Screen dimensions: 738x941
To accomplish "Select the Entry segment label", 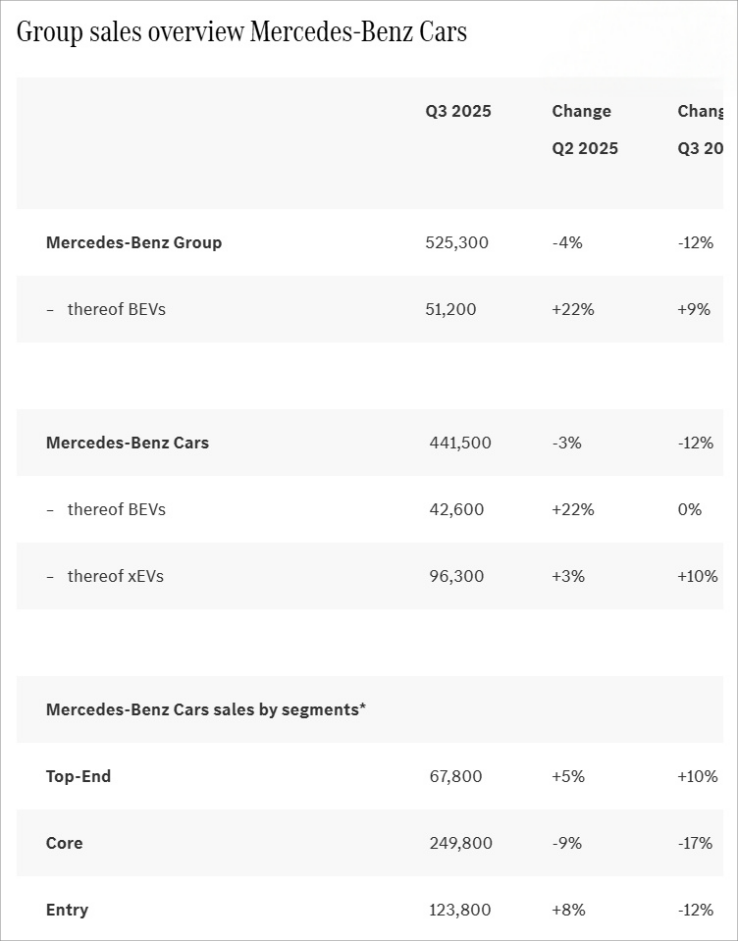I will [x=67, y=910].
